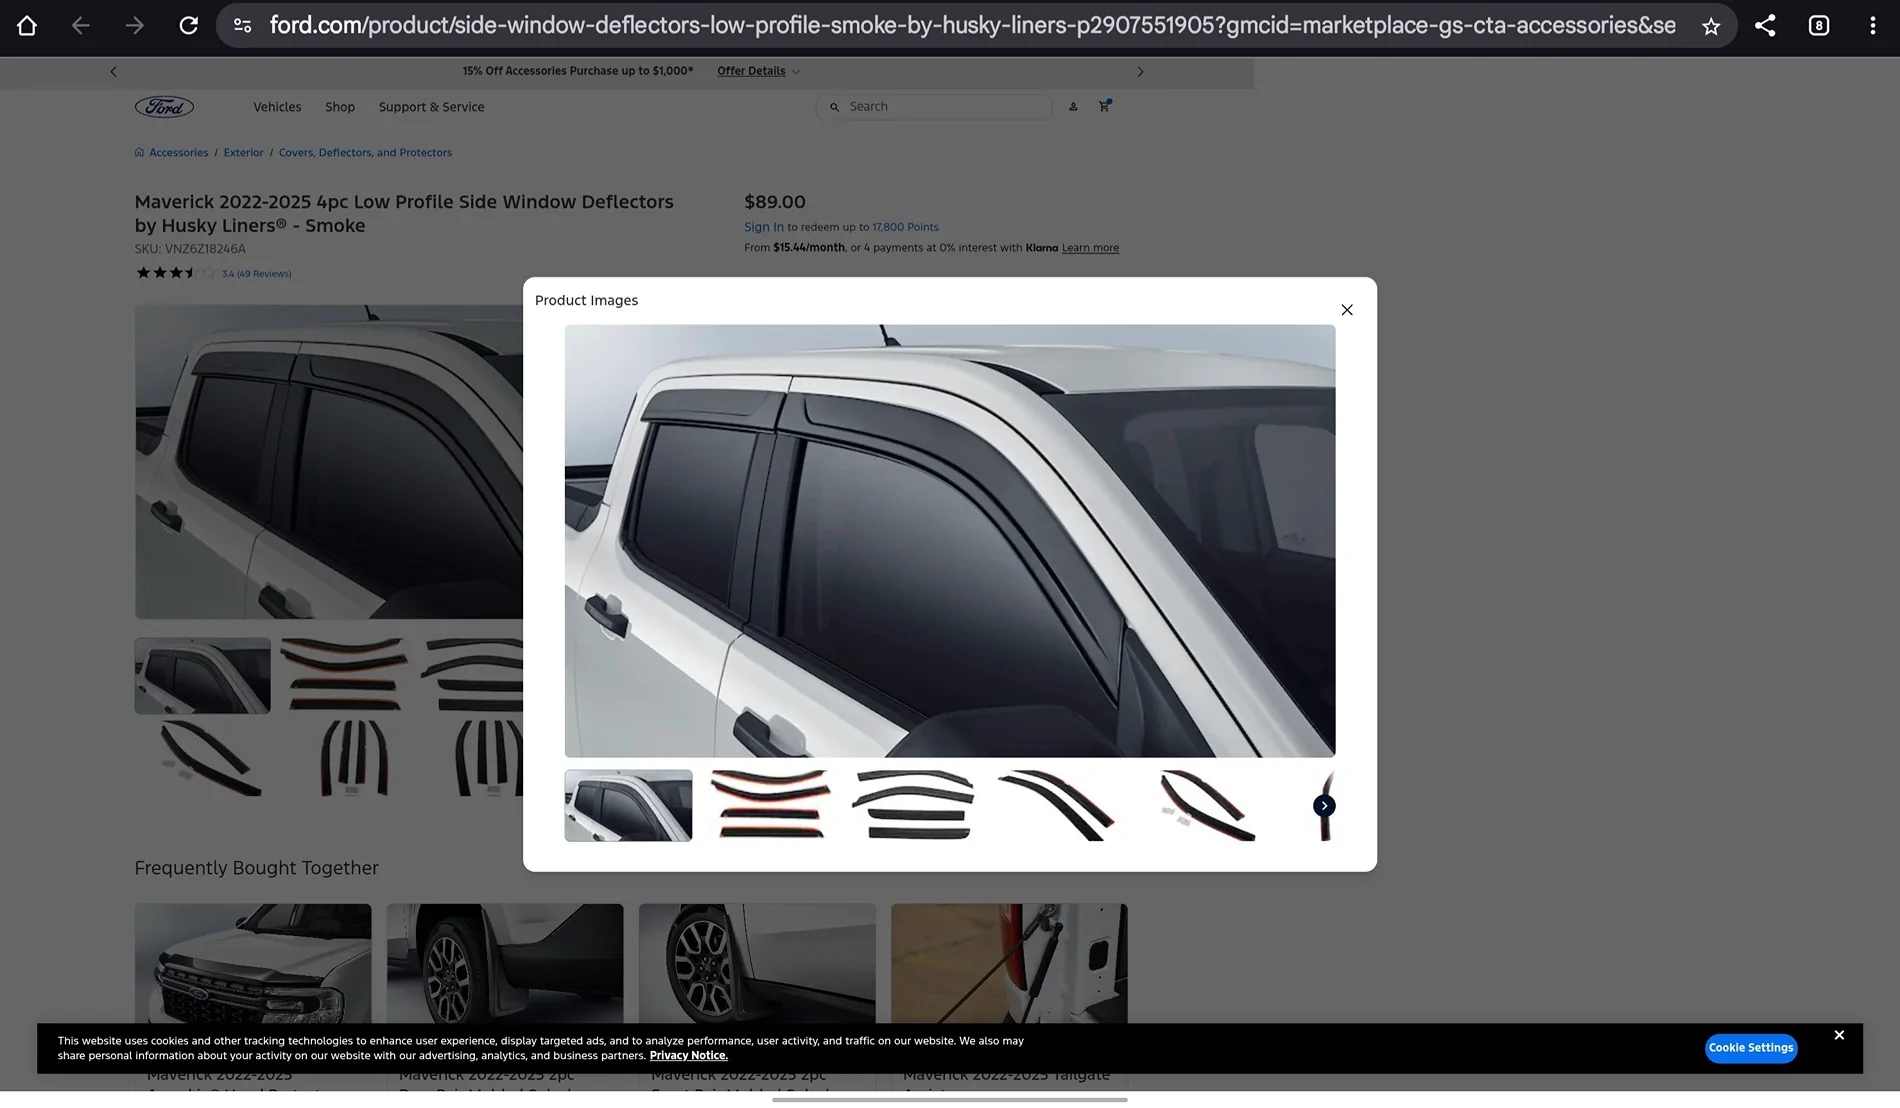The height and width of the screenshot is (1108, 1900).
Task: Click Klarna Learn more link
Action: click(1090, 248)
